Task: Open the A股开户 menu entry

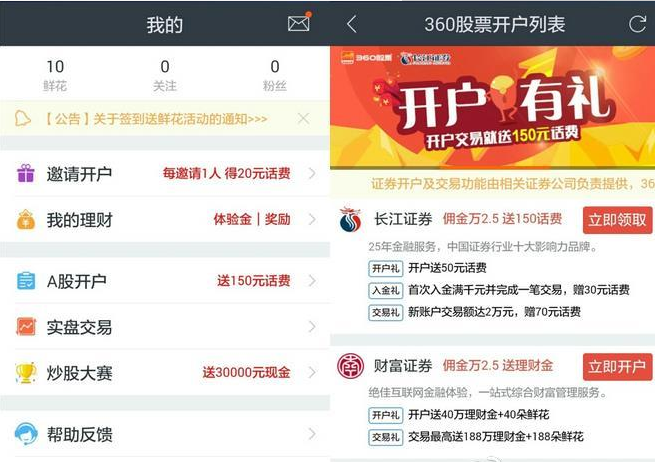Action: [x=165, y=281]
